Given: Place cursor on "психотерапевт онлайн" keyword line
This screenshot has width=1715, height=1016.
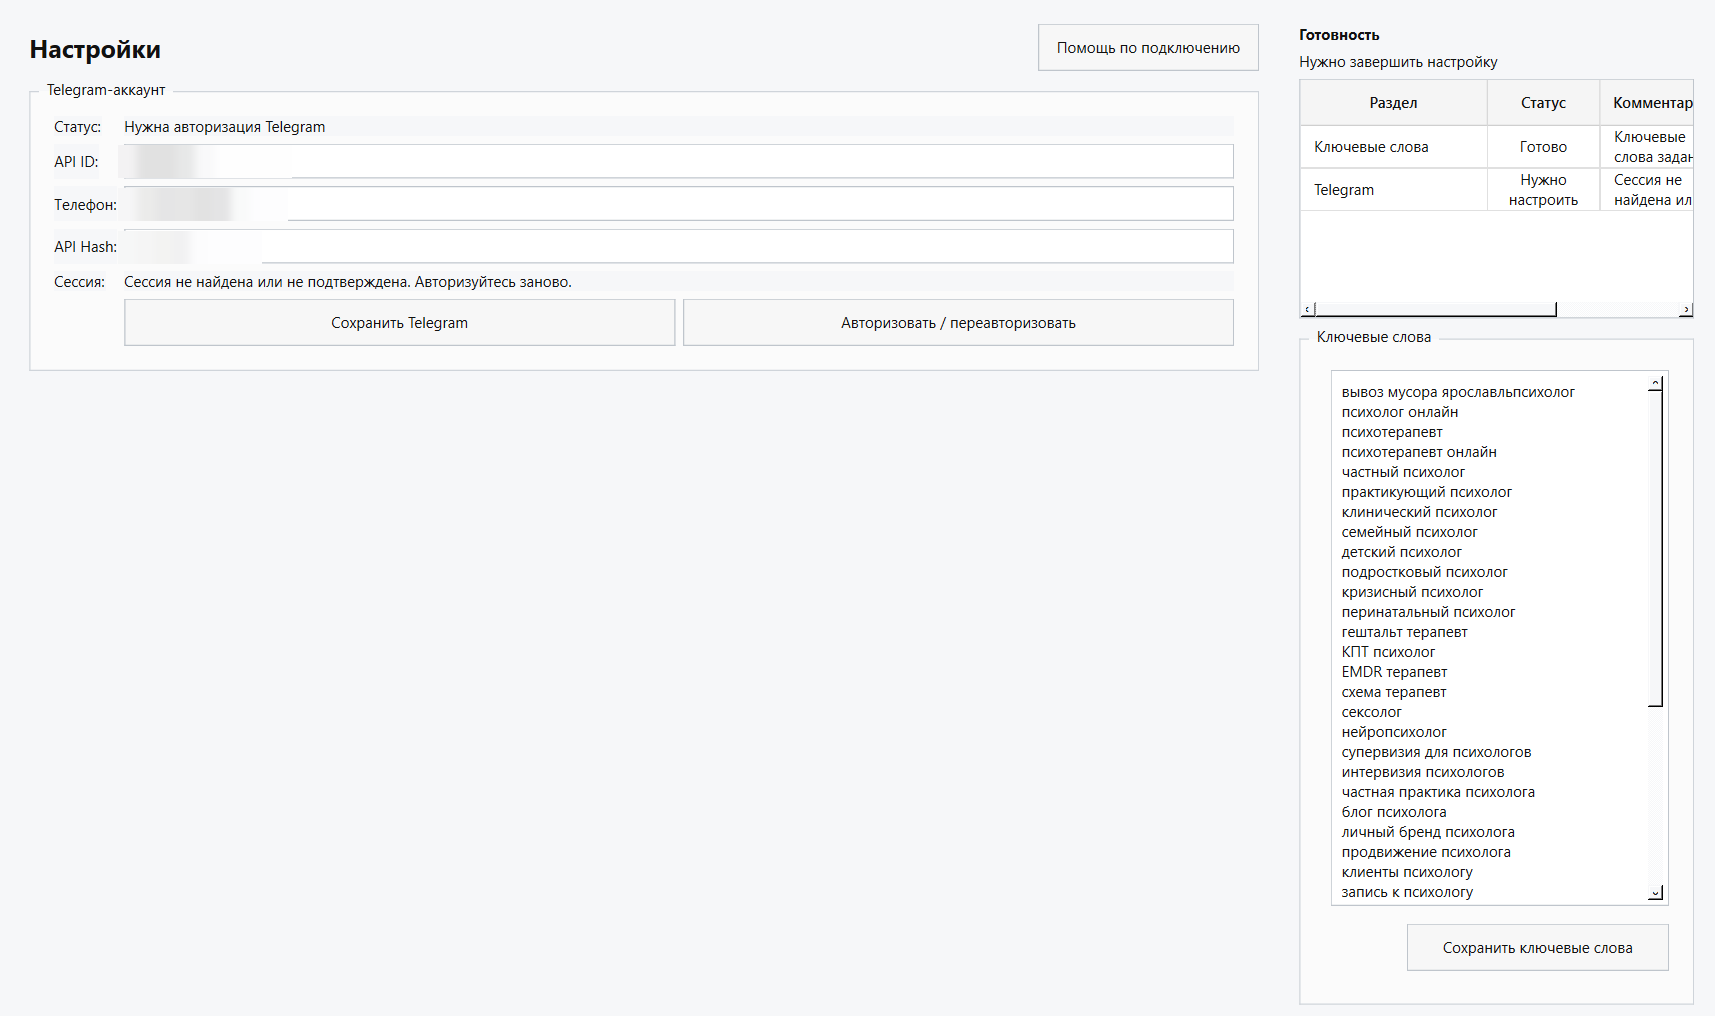Looking at the screenshot, I should coord(1419,452).
